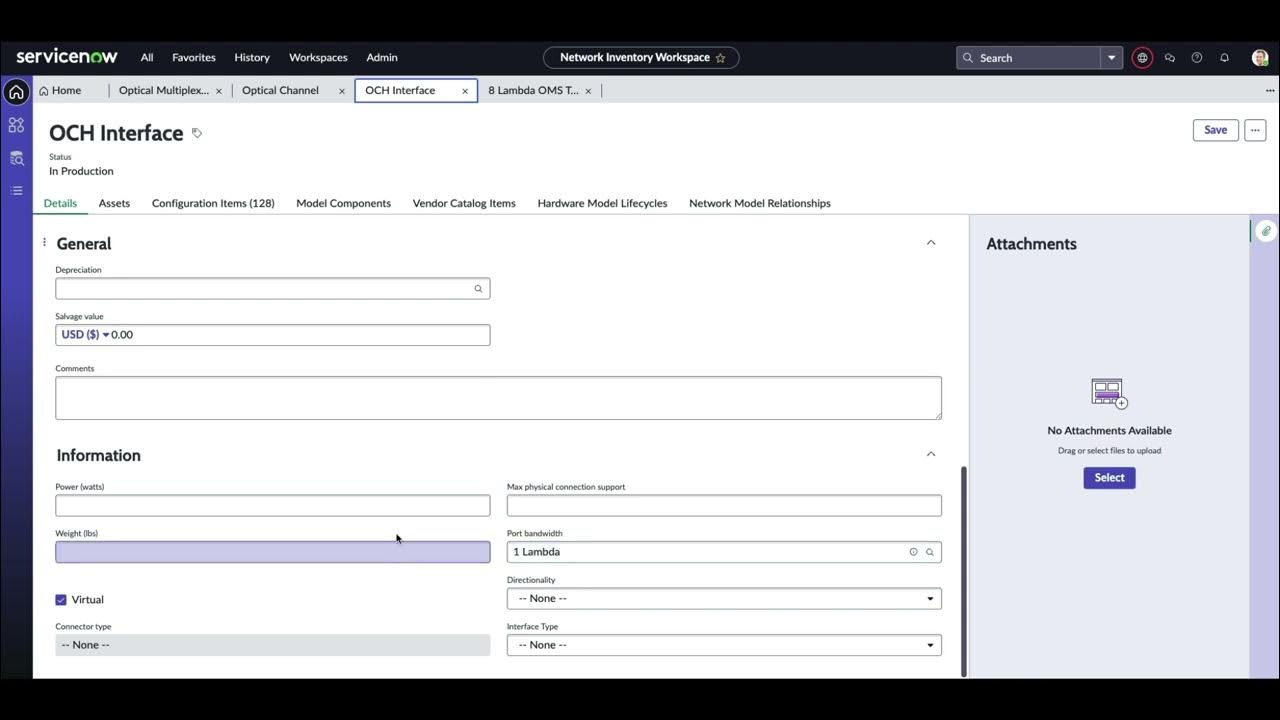
Task: Open the globe scope selector icon
Action: [x=1142, y=58]
